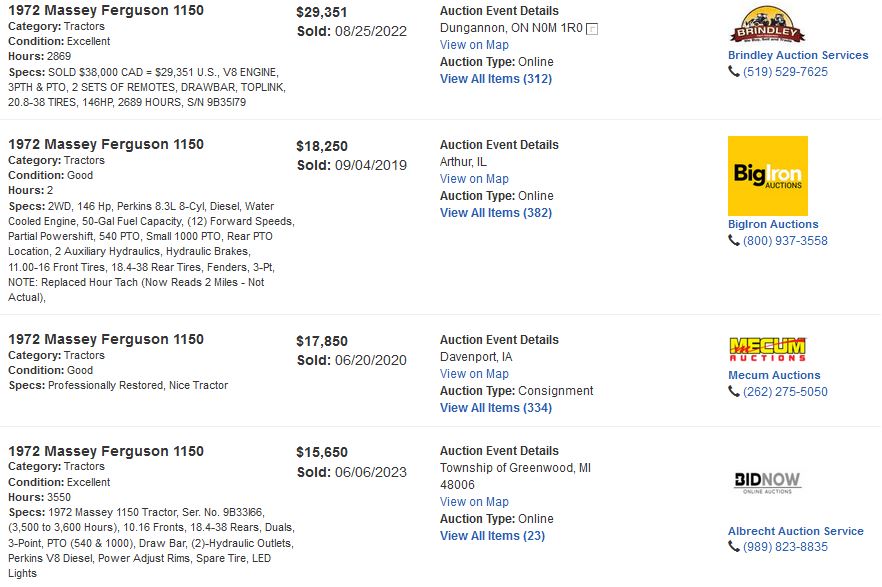Open View on Map for Dungannon, ON
This screenshot has width=882, height=587.
pos(474,45)
